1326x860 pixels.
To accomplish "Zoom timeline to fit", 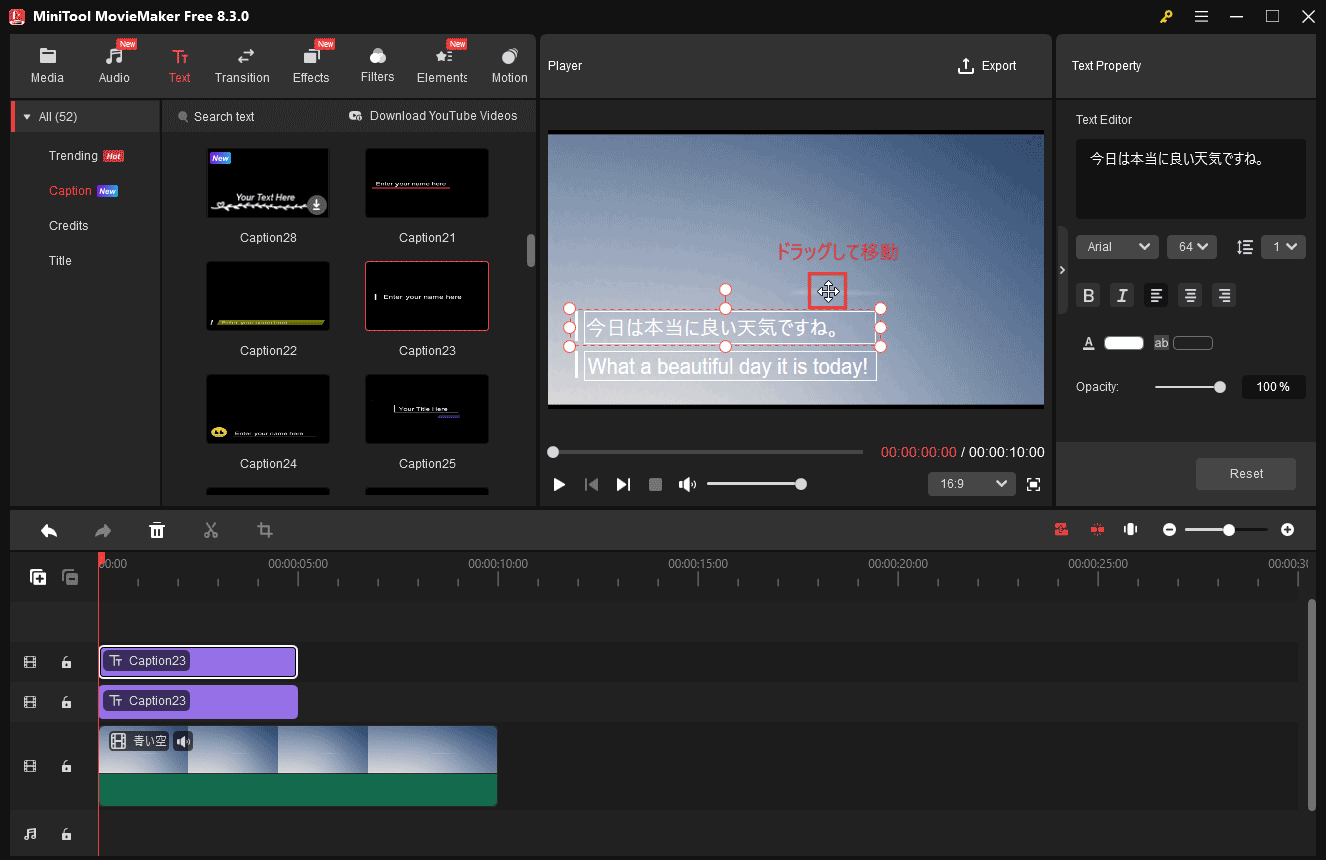I will click(x=1131, y=530).
